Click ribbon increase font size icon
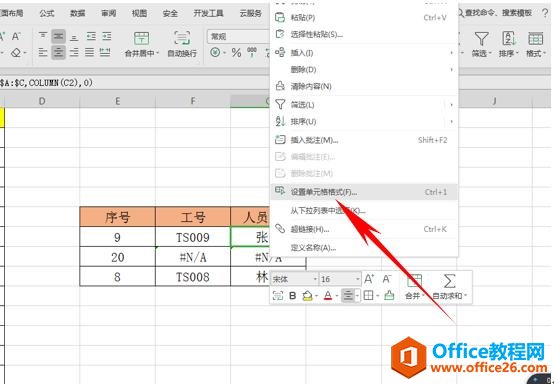The width and height of the screenshot is (554, 385). (x=2, y=36)
